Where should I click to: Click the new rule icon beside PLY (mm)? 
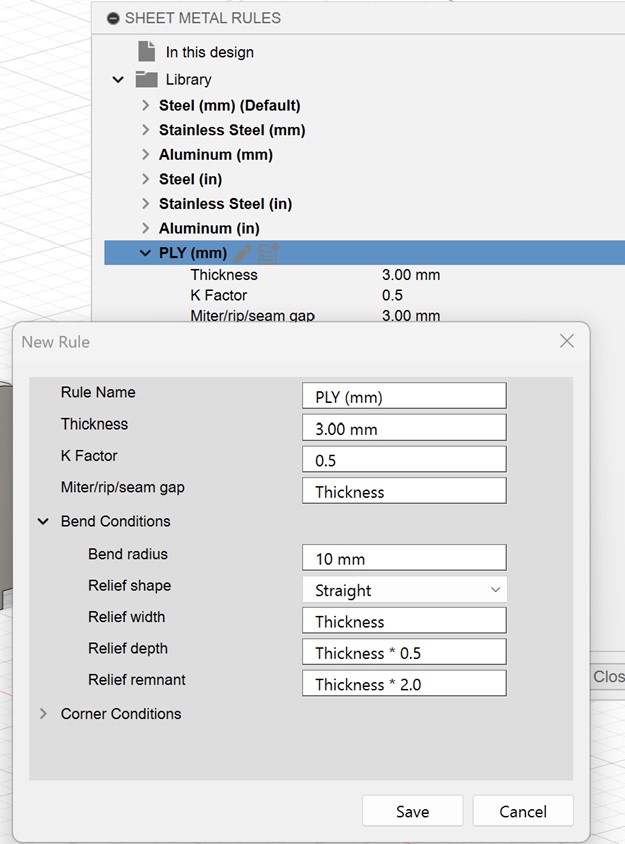click(267, 253)
